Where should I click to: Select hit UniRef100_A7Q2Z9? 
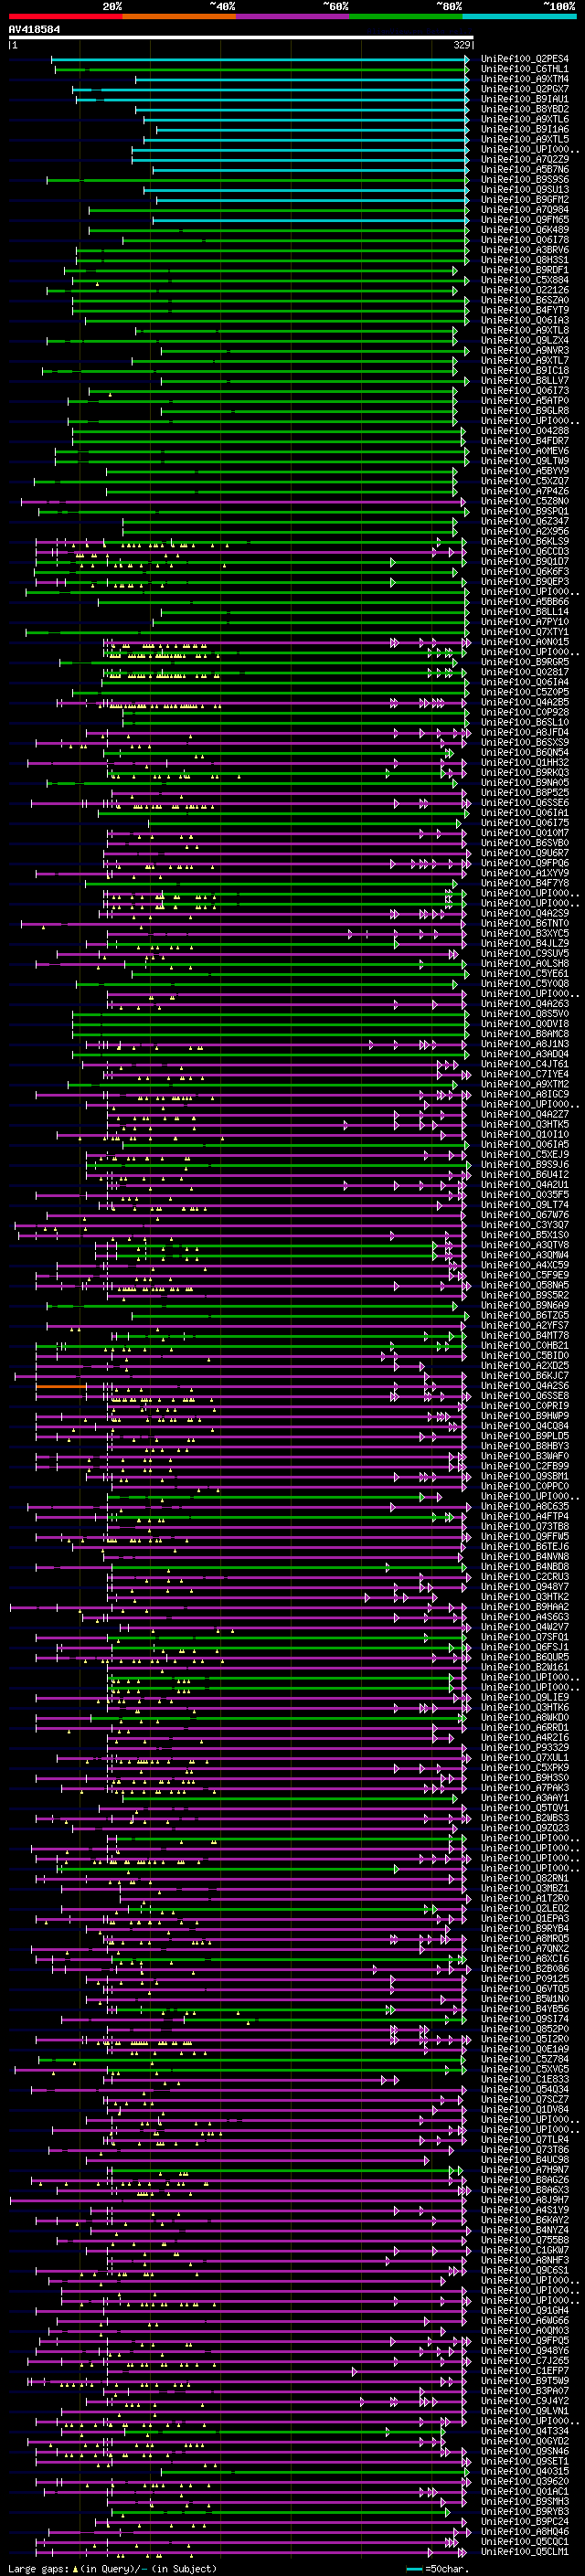pyautogui.click(x=525, y=159)
